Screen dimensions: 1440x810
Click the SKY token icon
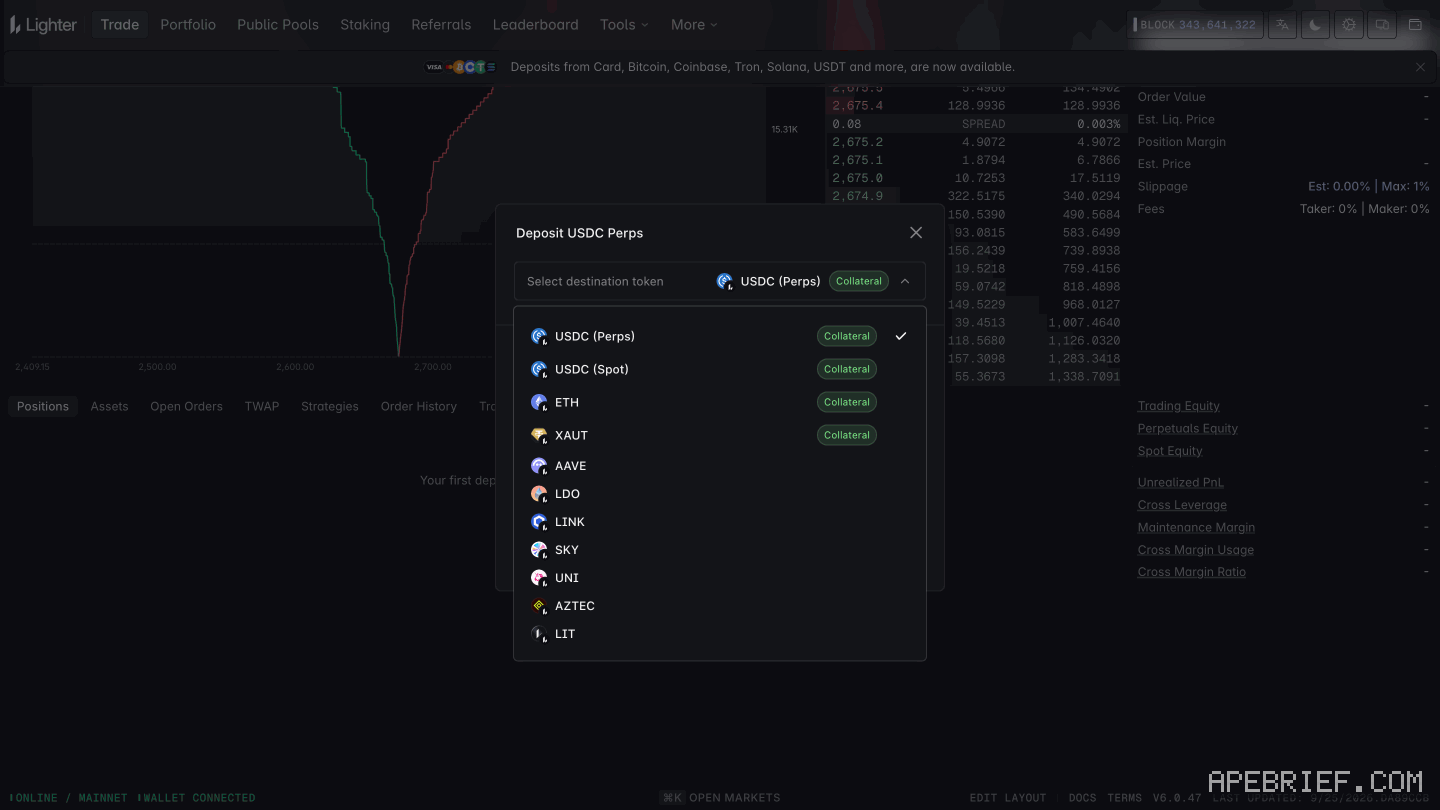pyautogui.click(x=539, y=550)
